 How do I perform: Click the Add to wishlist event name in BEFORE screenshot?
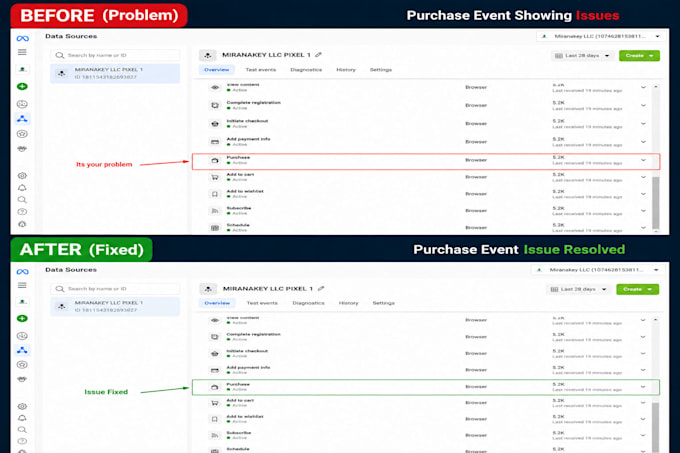point(245,191)
